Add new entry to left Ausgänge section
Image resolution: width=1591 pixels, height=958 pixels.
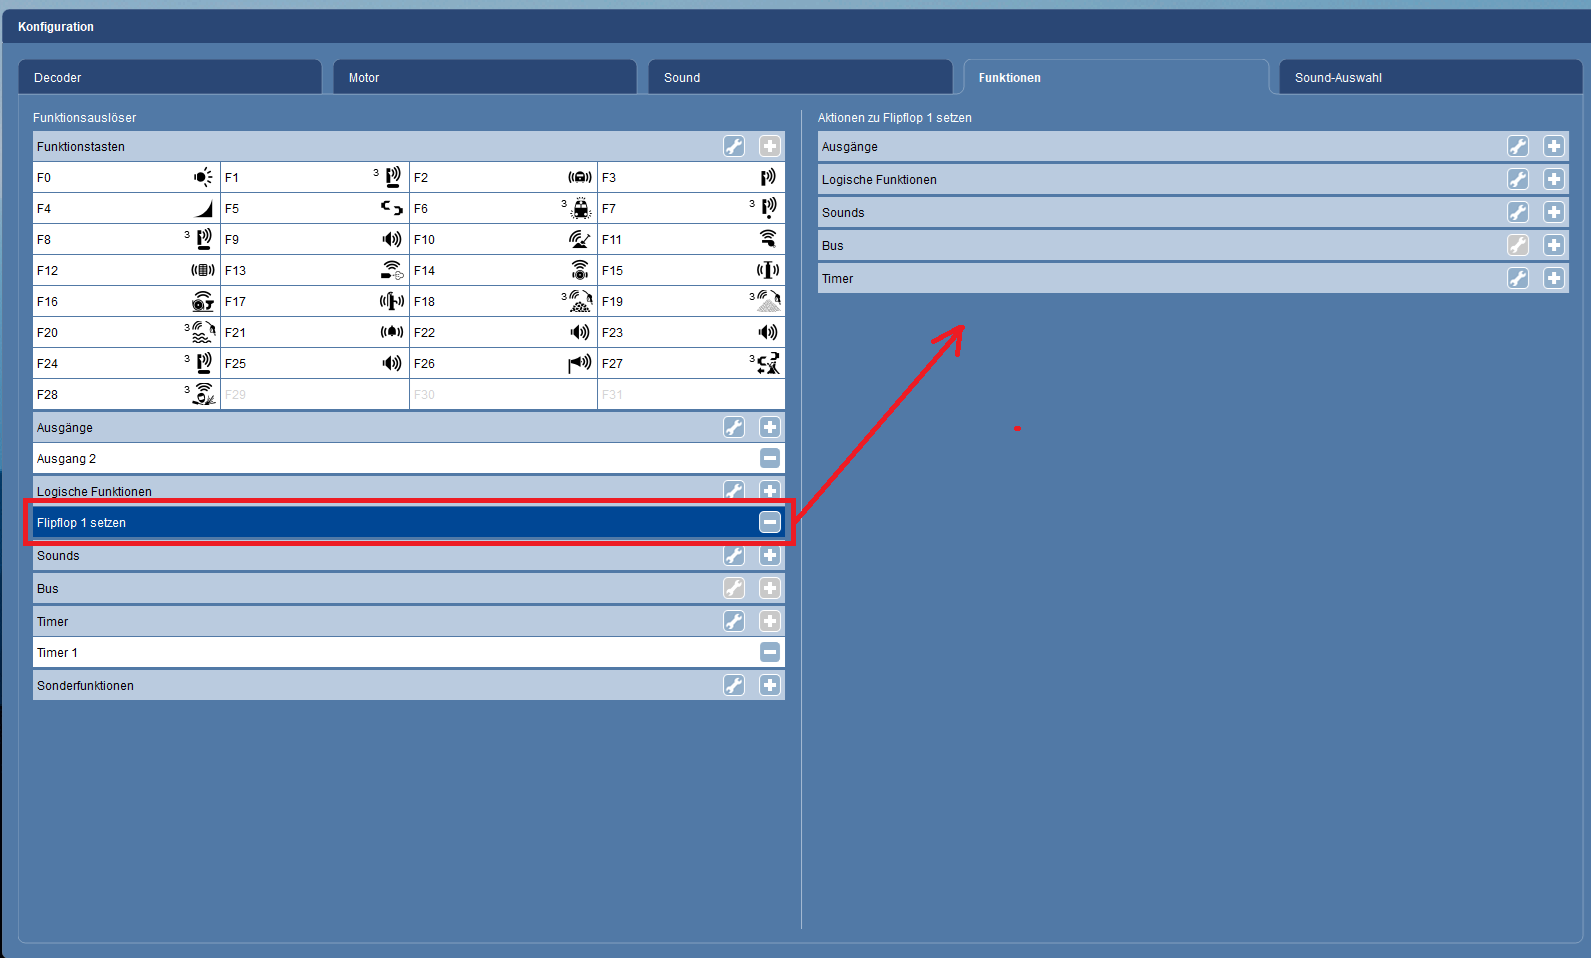coord(769,428)
